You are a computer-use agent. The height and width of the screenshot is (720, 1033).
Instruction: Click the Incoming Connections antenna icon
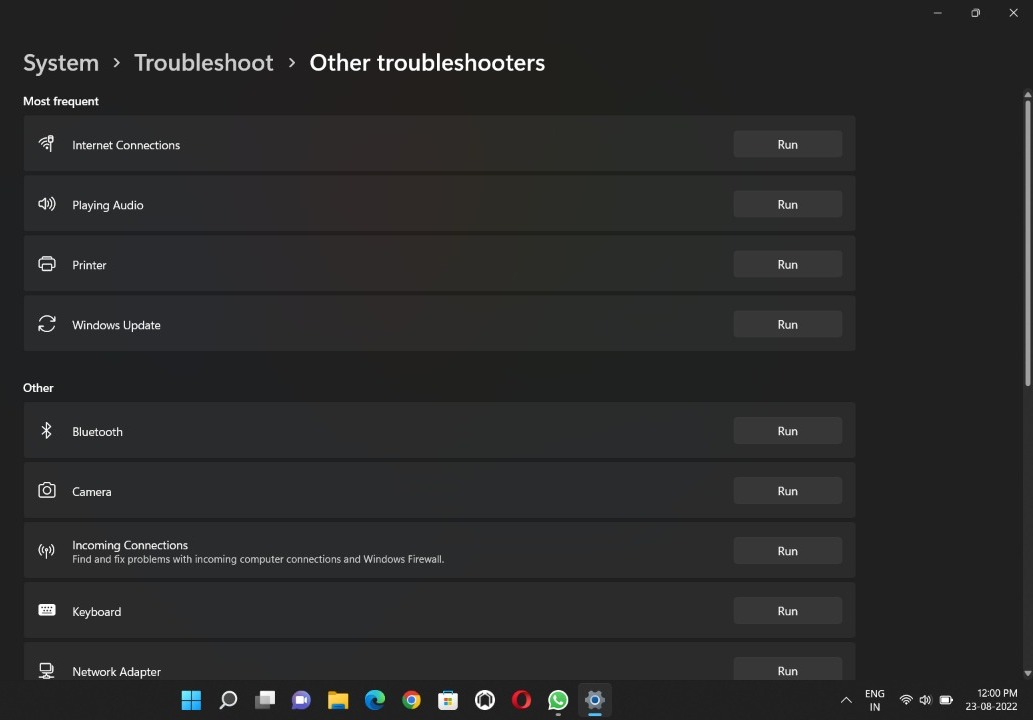[47, 551]
